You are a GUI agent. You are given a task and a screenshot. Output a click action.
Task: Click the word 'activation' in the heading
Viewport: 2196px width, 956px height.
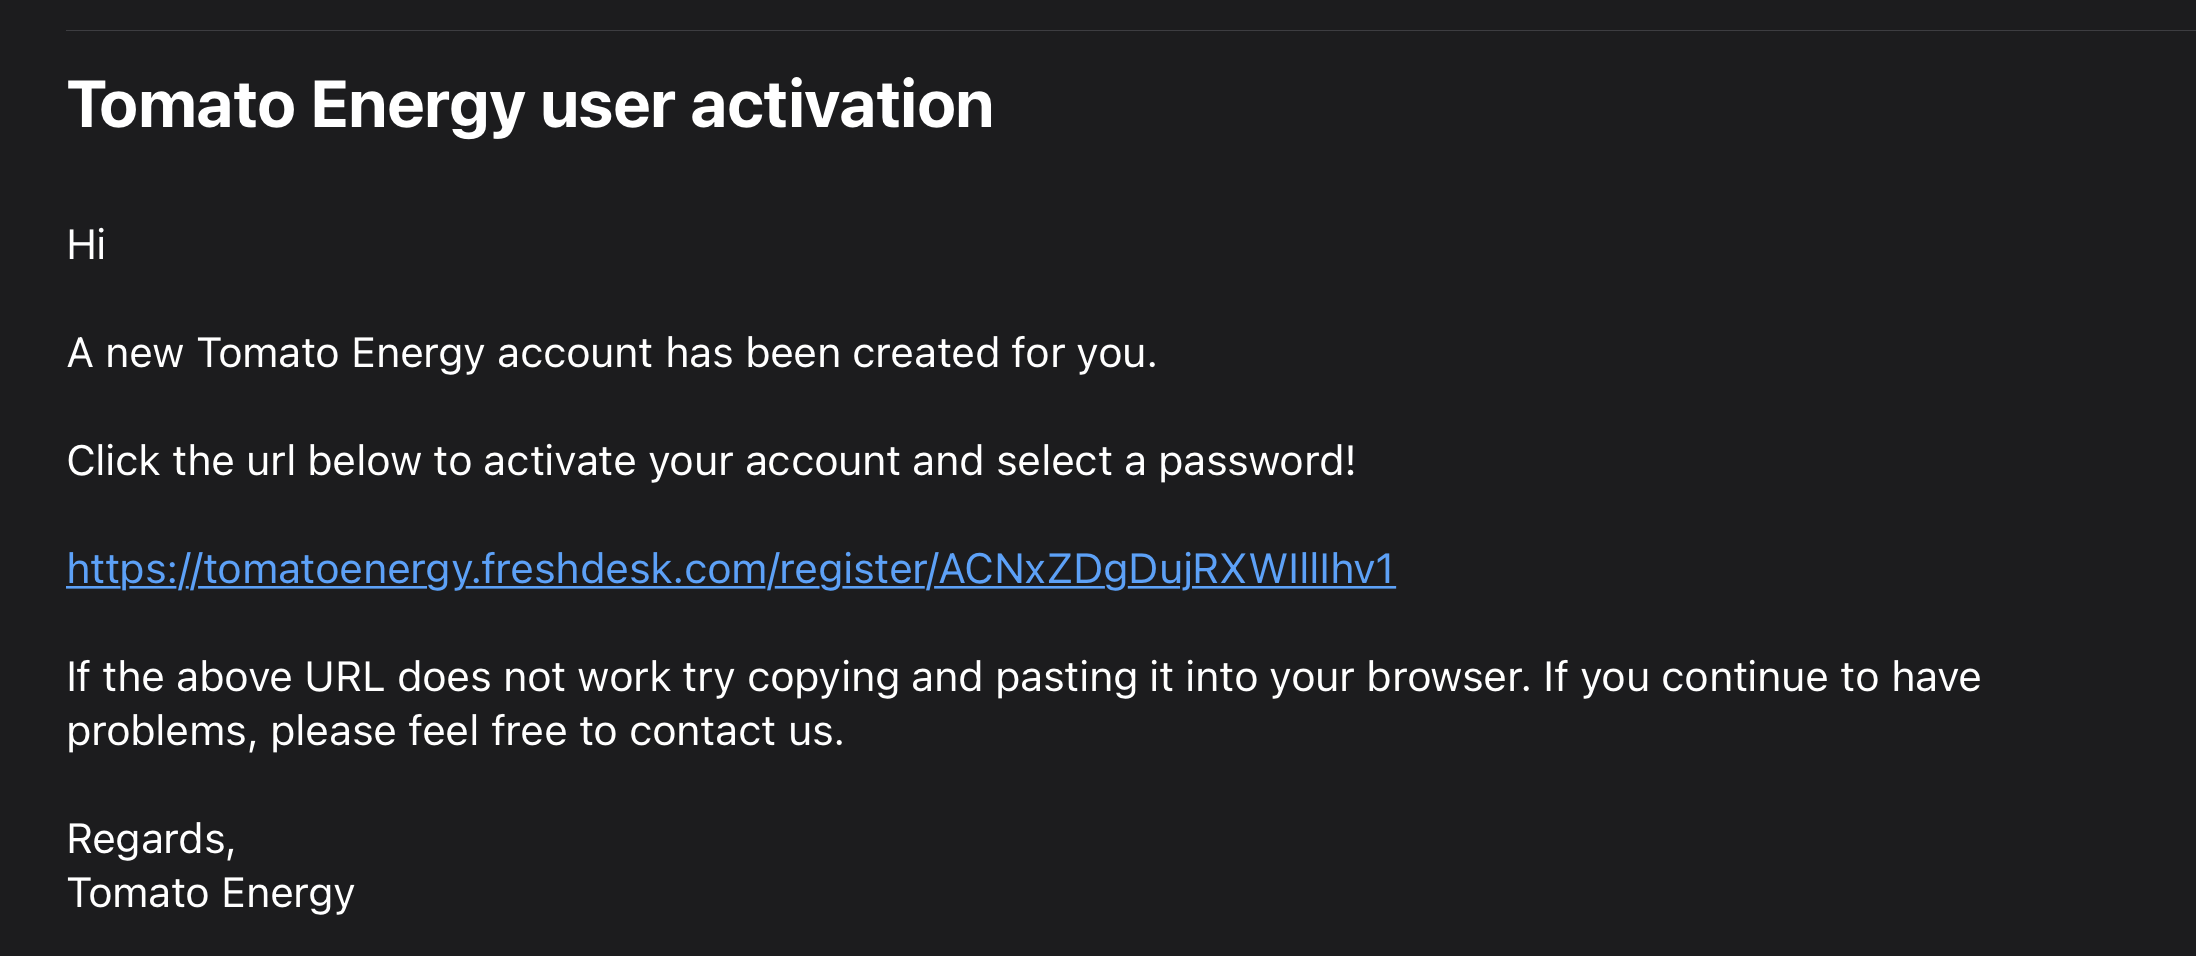(841, 105)
